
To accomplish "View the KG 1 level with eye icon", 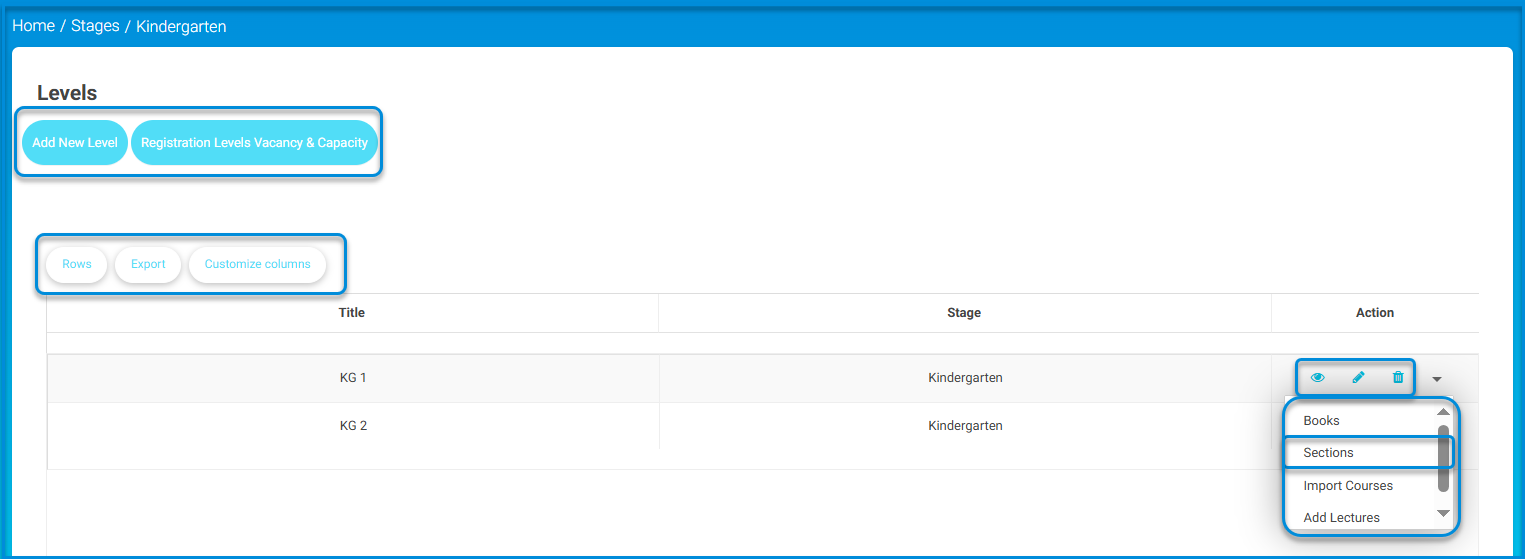I will (1318, 378).
